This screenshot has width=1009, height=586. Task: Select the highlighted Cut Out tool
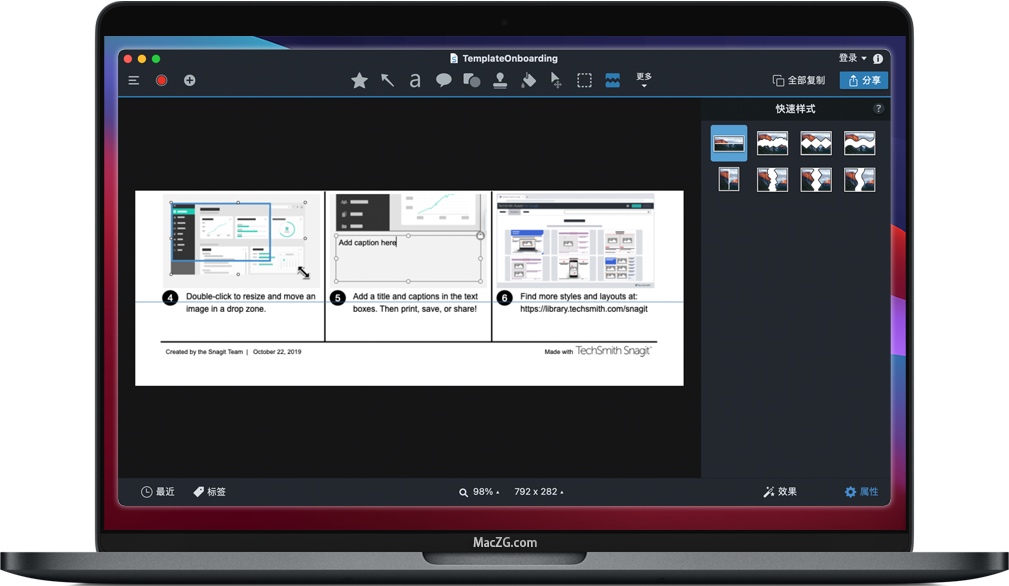pos(612,80)
